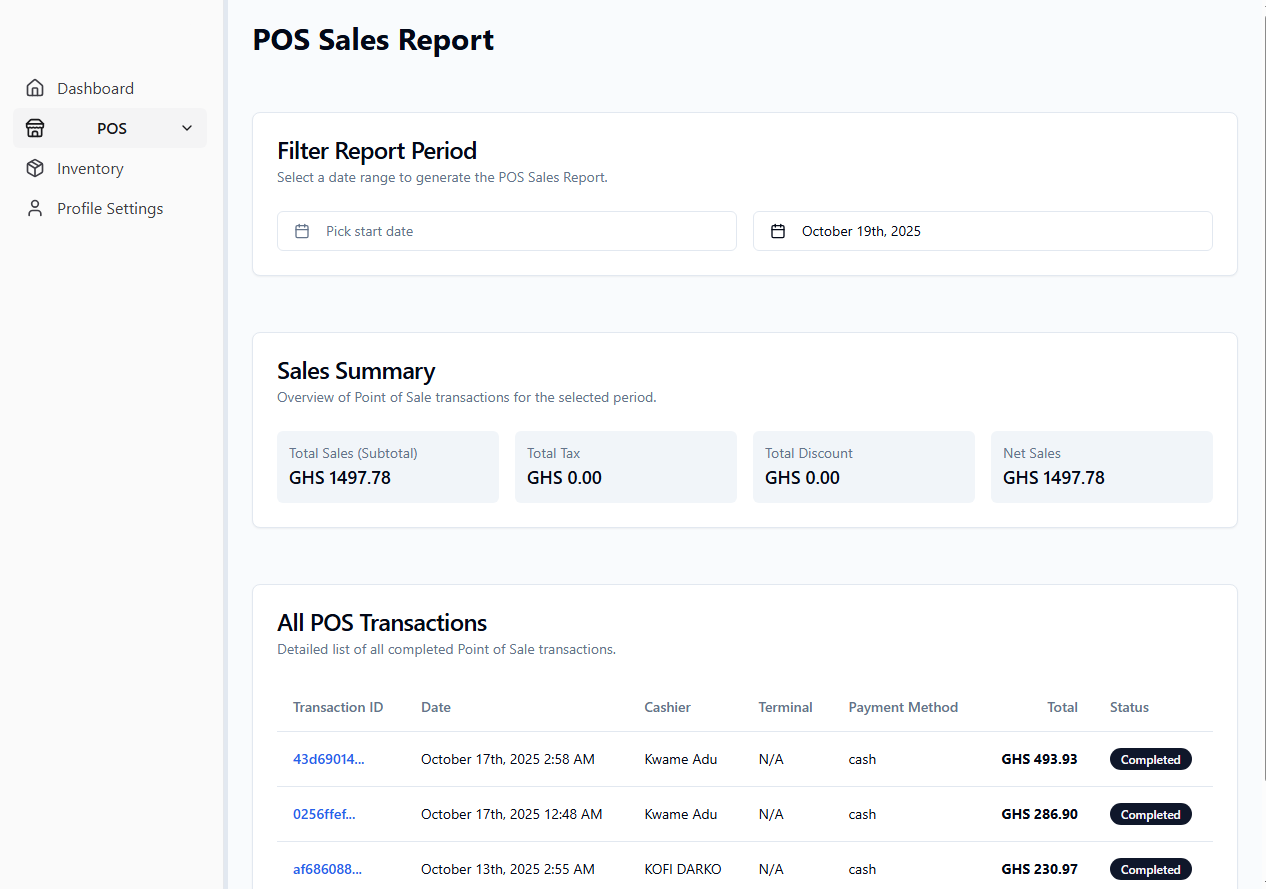
Task: Select the Total Sales (Subtotal) summary card
Action: (x=388, y=467)
